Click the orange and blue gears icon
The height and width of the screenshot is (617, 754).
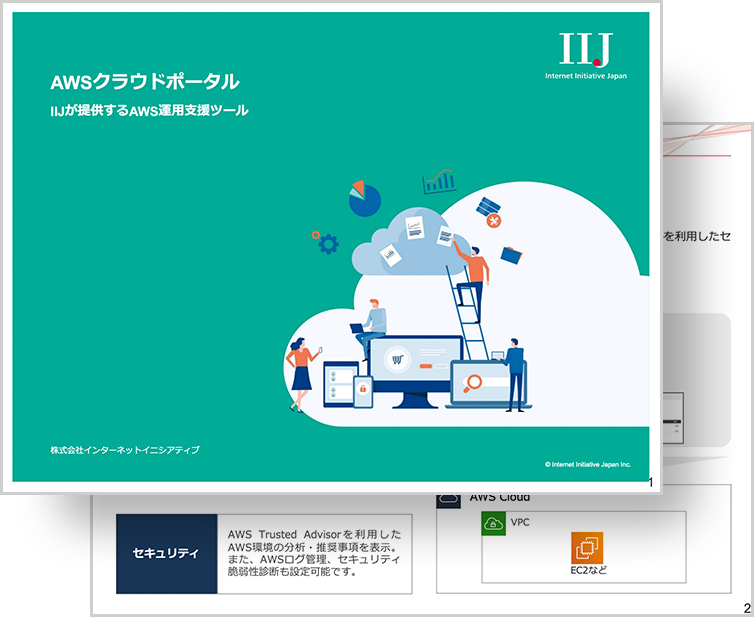coord(326,242)
